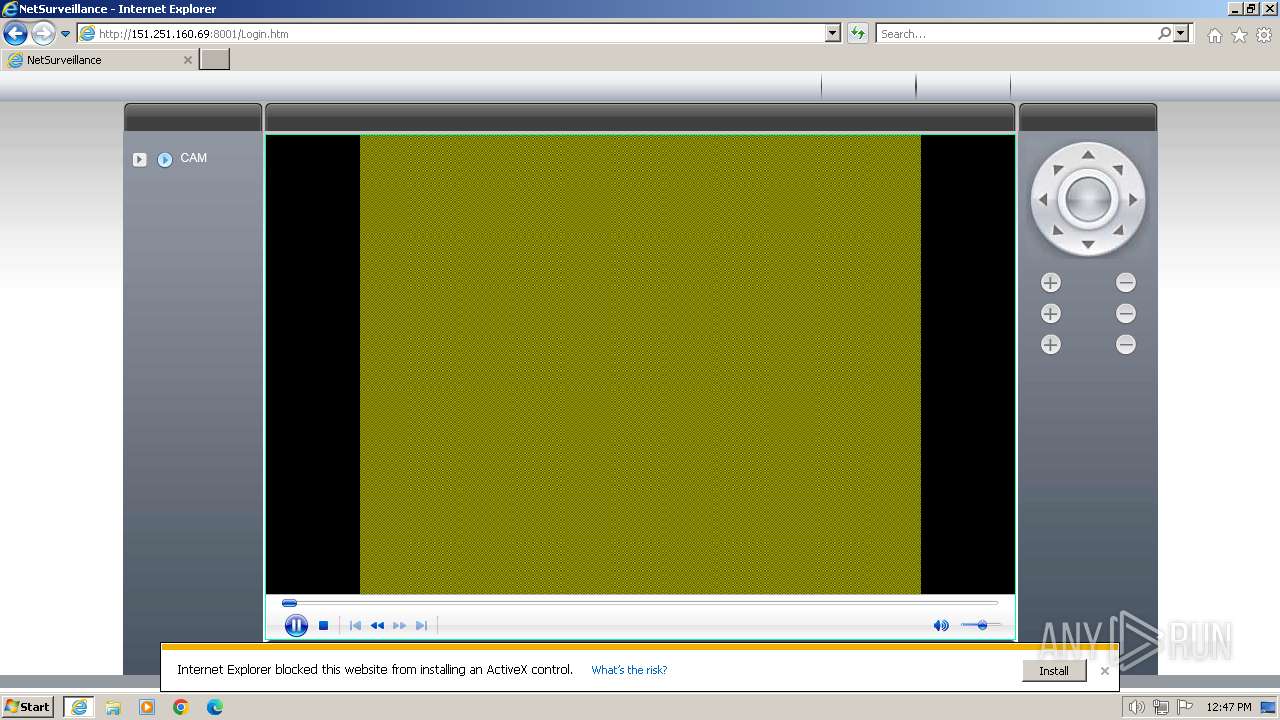1280x720 pixels.
Task: Open the address bar autocomplete dropdown
Action: coord(833,33)
